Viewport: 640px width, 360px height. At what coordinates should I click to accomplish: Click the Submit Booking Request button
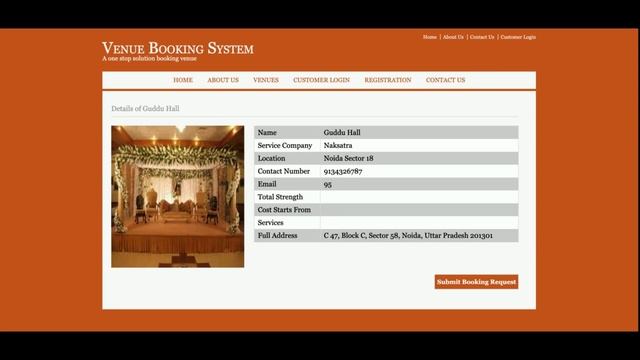pyautogui.click(x=476, y=282)
